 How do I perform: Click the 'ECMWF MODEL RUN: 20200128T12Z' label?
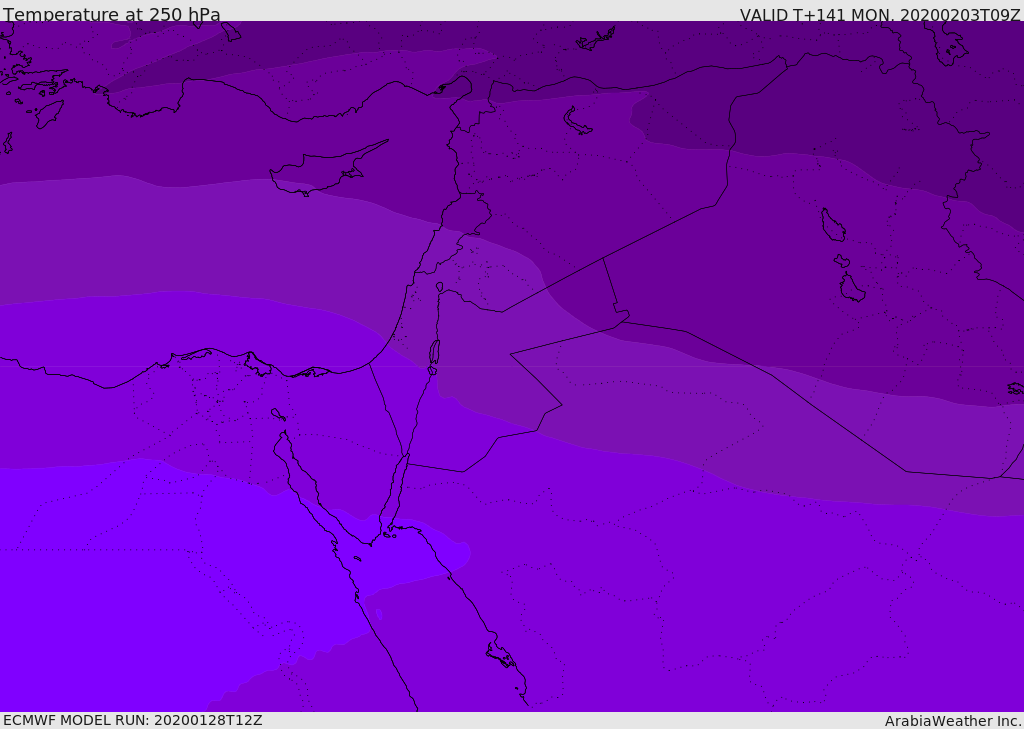tap(133, 720)
